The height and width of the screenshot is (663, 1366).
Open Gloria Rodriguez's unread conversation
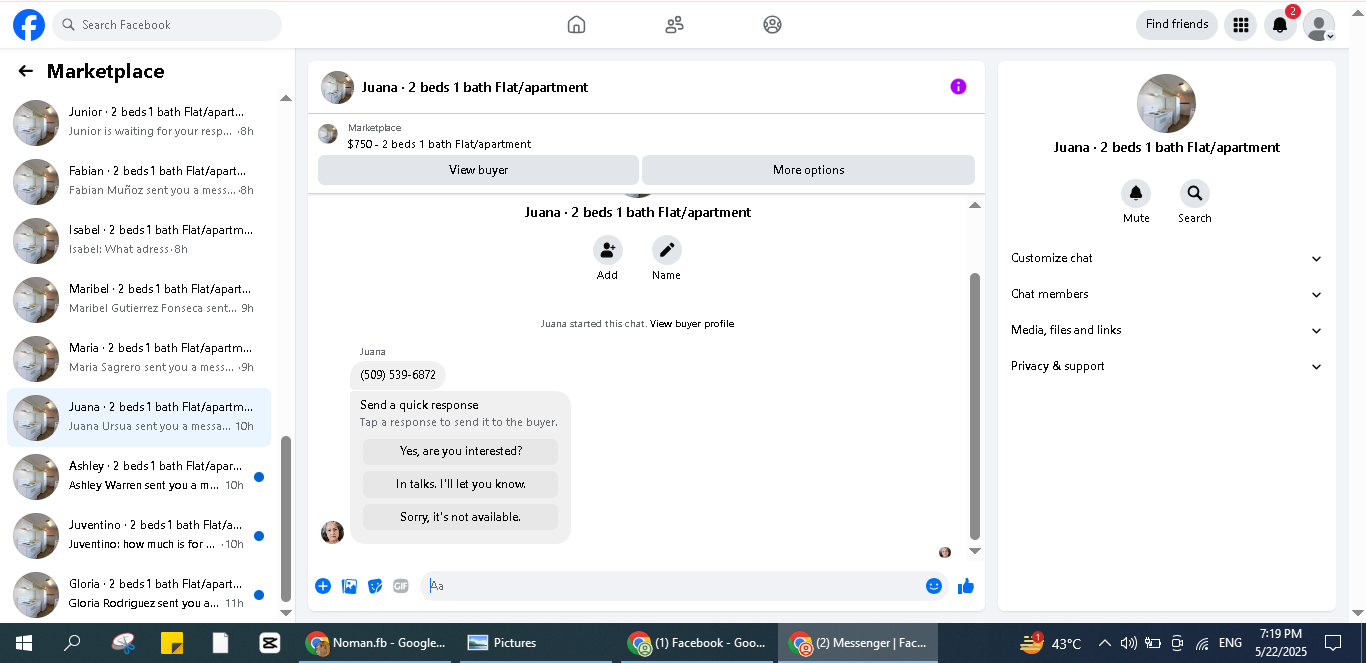tap(139, 594)
